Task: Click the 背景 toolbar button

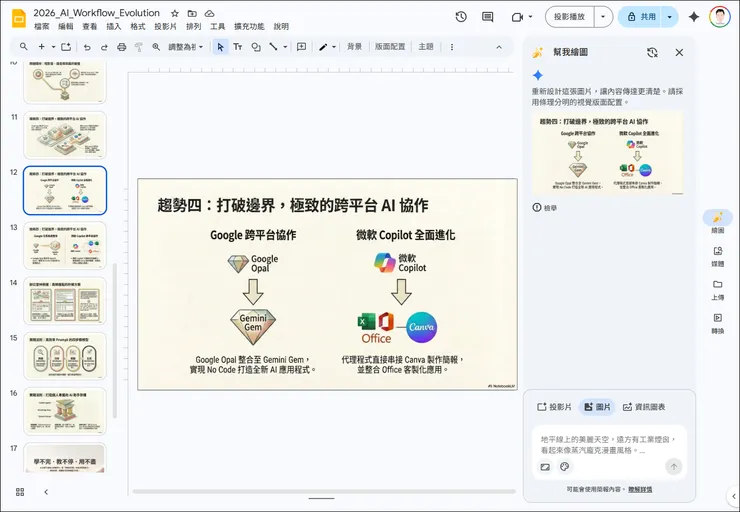Action: [x=354, y=47]
